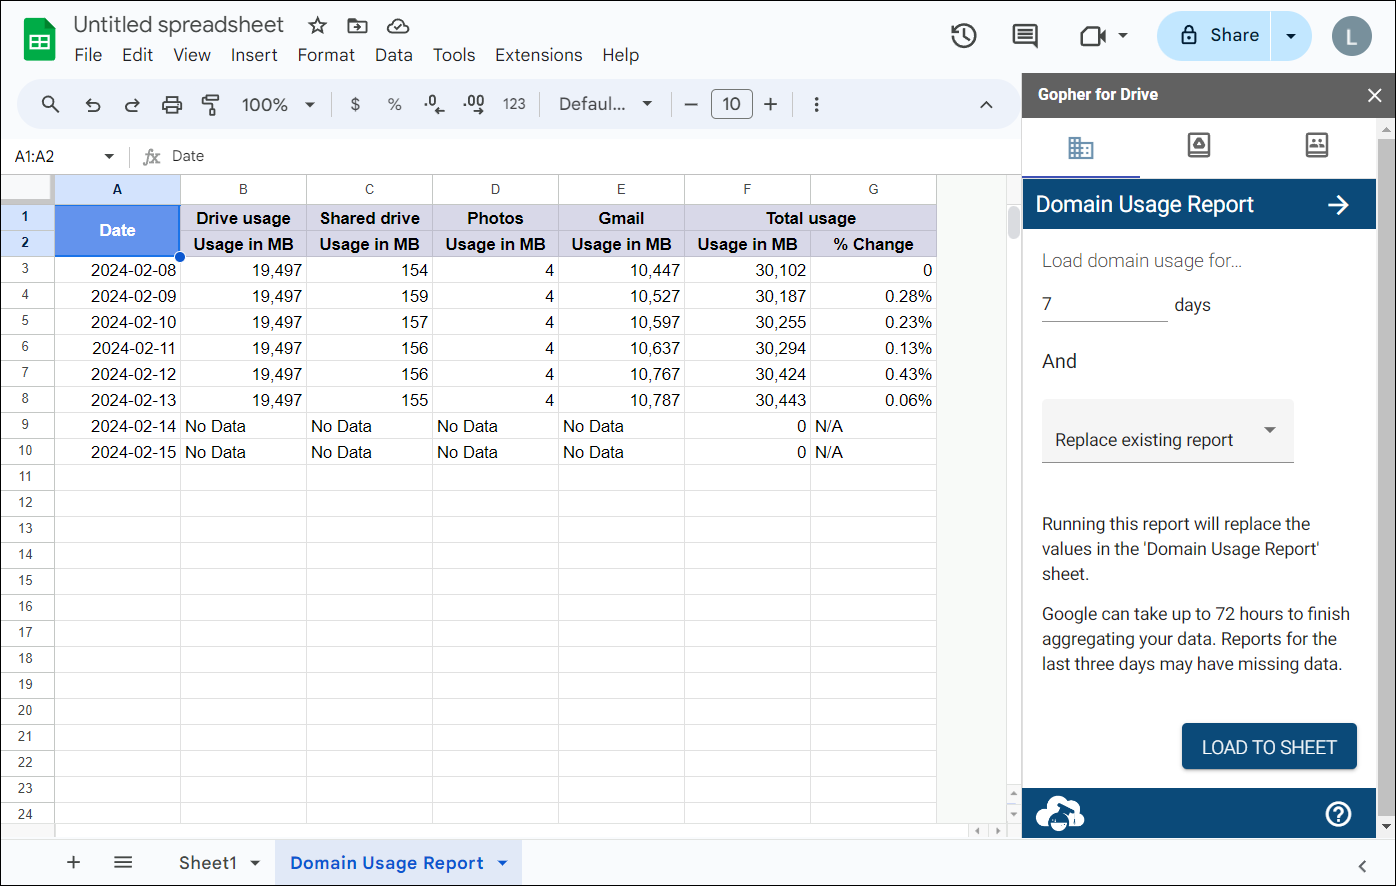1396x886 pixels.
Task: Switch to drive files icon tab
Action: coord(1199,146)
